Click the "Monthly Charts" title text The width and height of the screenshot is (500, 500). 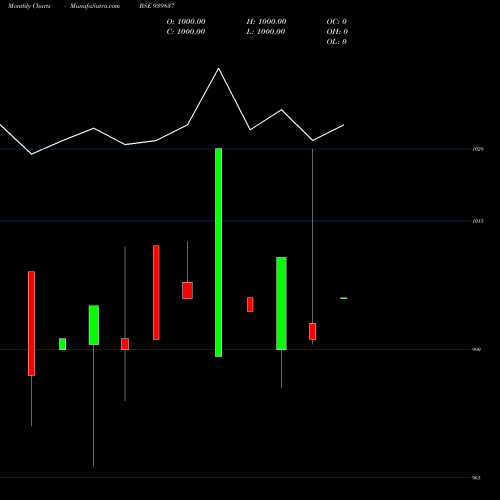29,6
